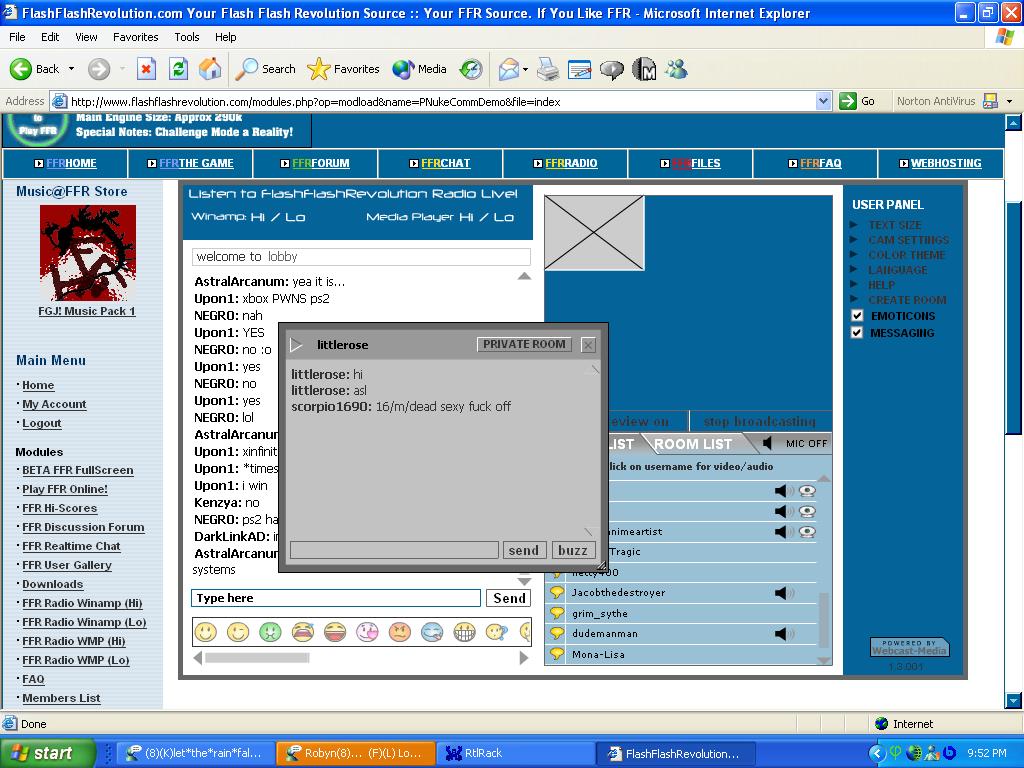
Task: Expand the TEXT SIZE option in User Panel
Action: click(x=895, y=225)
